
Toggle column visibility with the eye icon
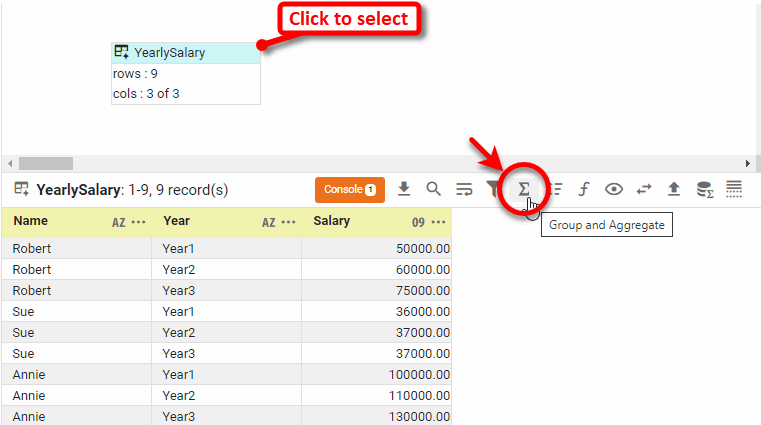tap(614, 189)
